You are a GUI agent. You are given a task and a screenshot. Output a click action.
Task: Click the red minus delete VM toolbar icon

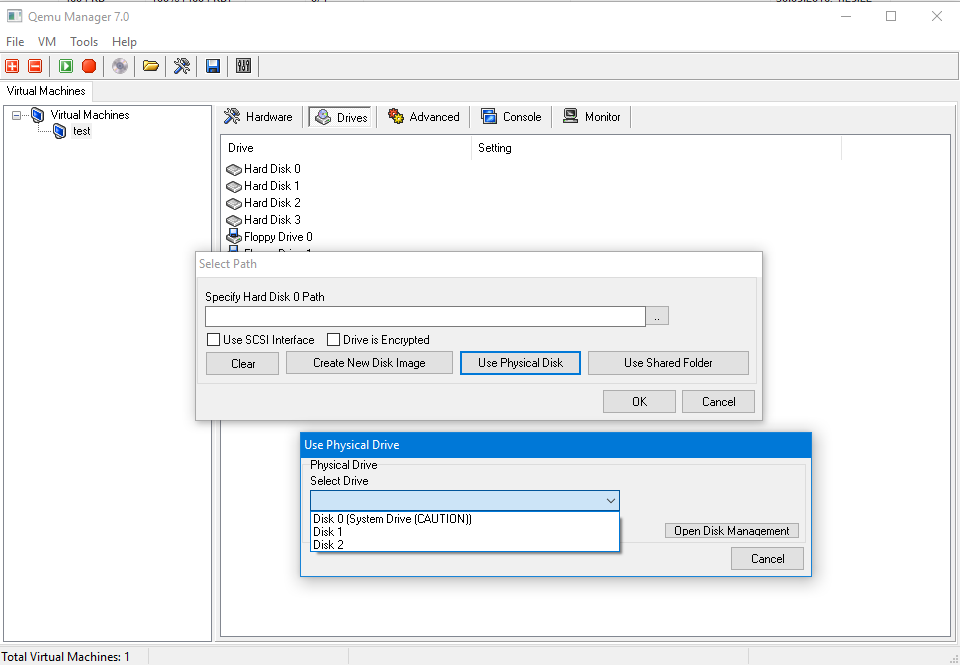[36, 66]
